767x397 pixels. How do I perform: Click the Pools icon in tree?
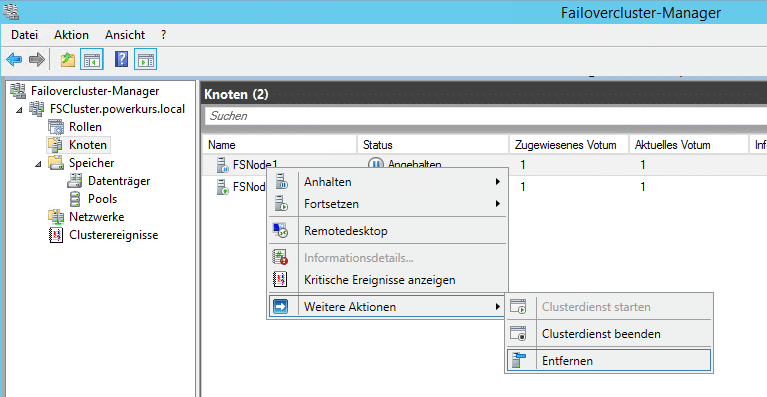coord(75,199)
